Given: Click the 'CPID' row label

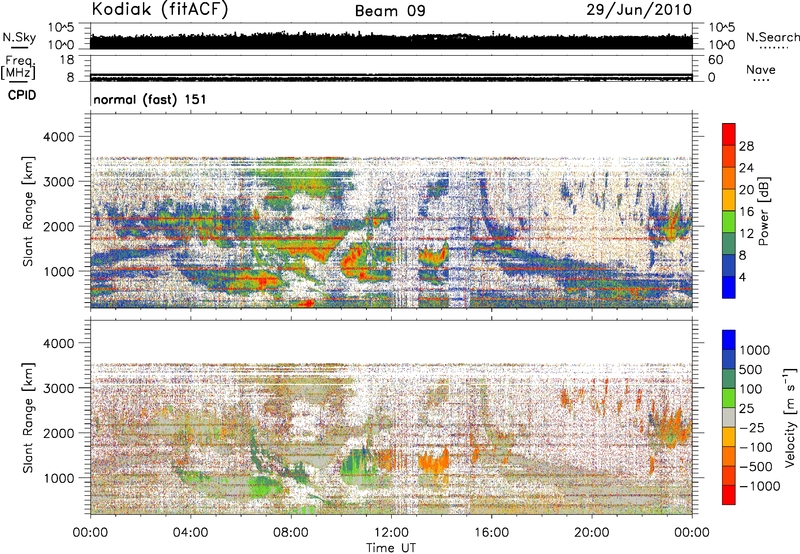Looking at the screenshot, I should click(22, 95).
